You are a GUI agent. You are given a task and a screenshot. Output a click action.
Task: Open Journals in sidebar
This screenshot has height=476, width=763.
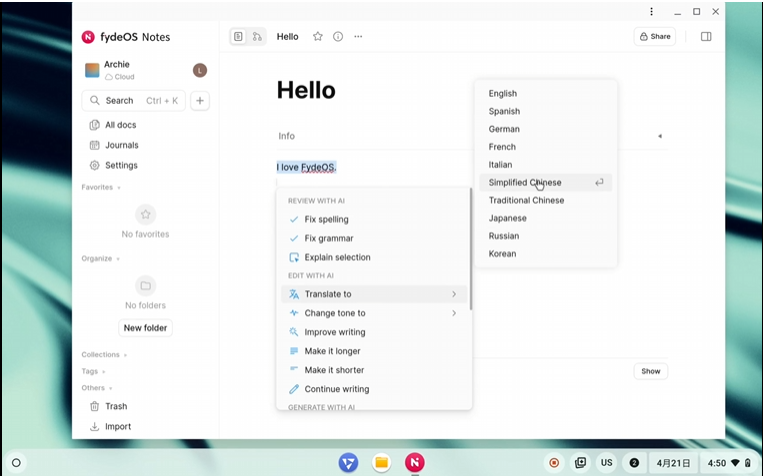click(x=146, y=145)
